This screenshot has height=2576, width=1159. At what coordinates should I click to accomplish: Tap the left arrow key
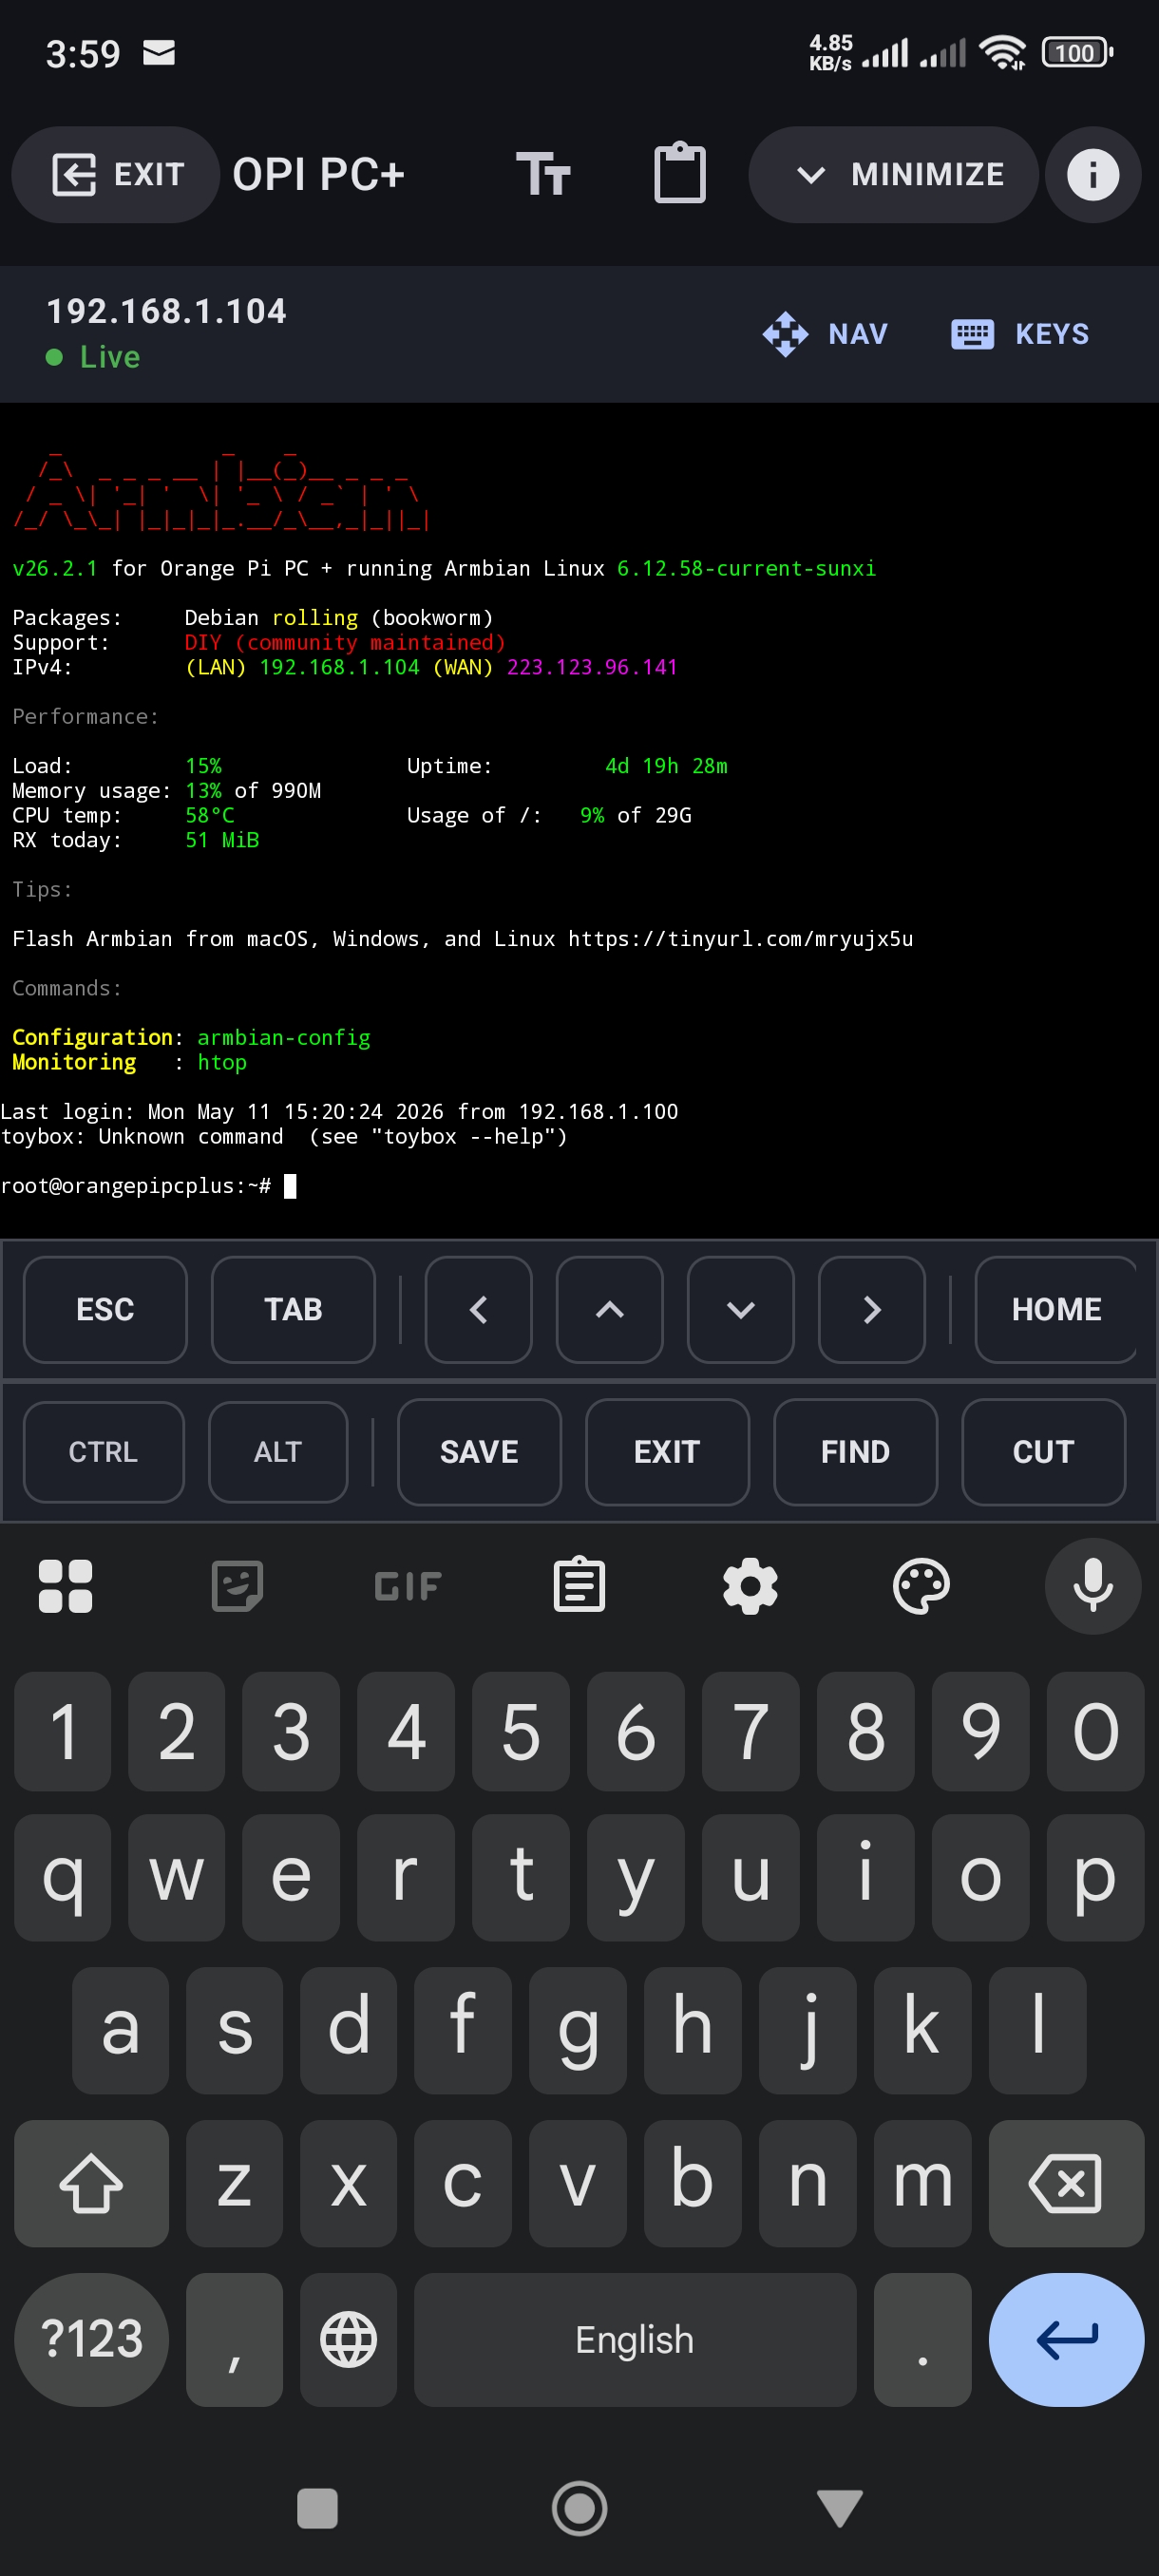coord(478,1309)
